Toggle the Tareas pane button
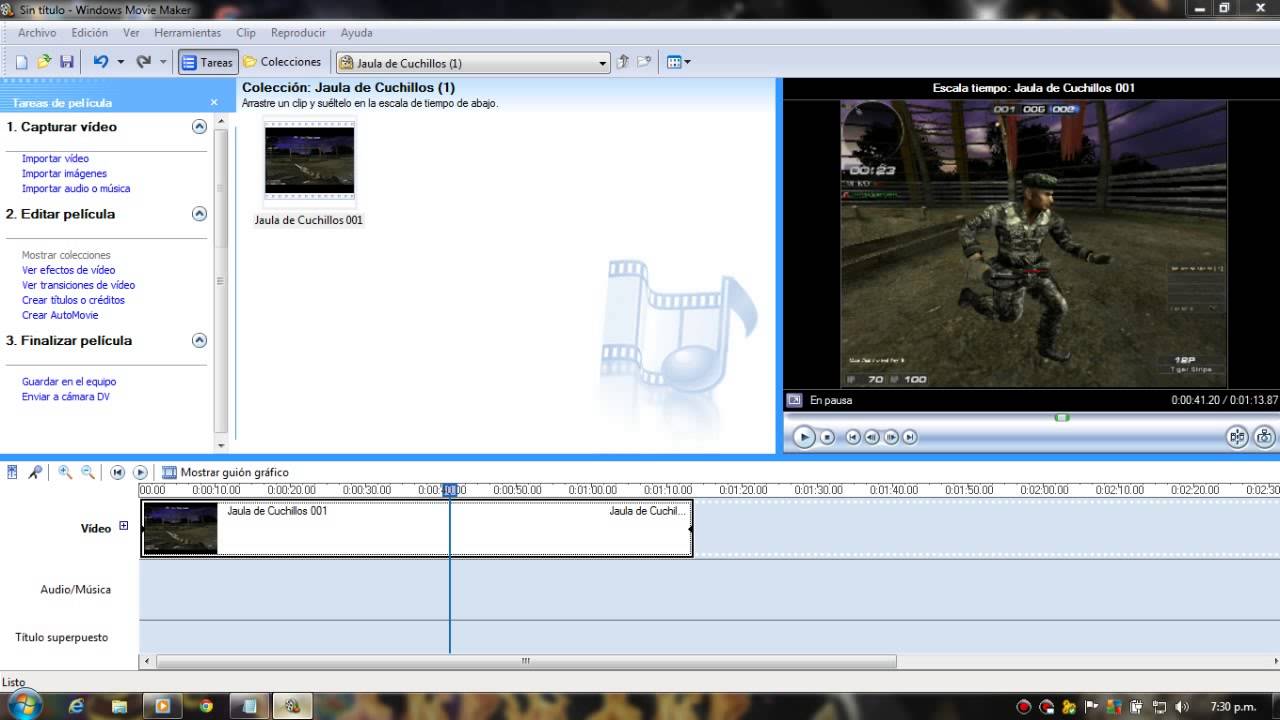 [x=208, y=62]
